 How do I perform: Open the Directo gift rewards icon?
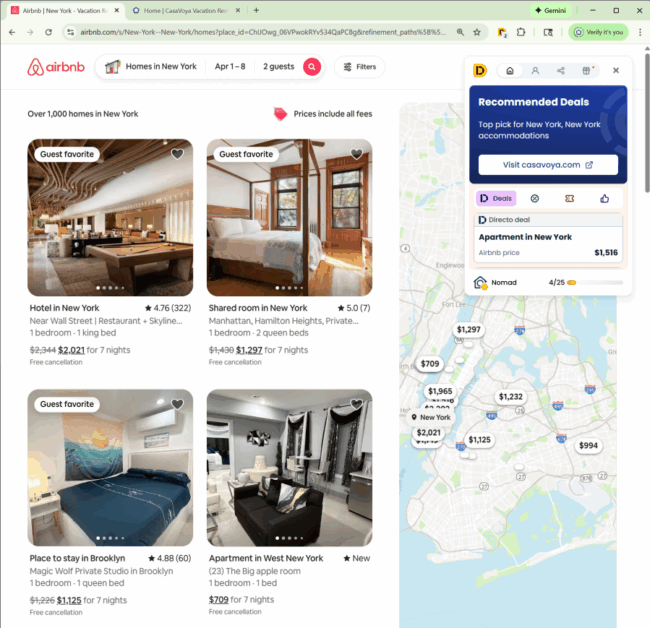click(x=586, y=70)
